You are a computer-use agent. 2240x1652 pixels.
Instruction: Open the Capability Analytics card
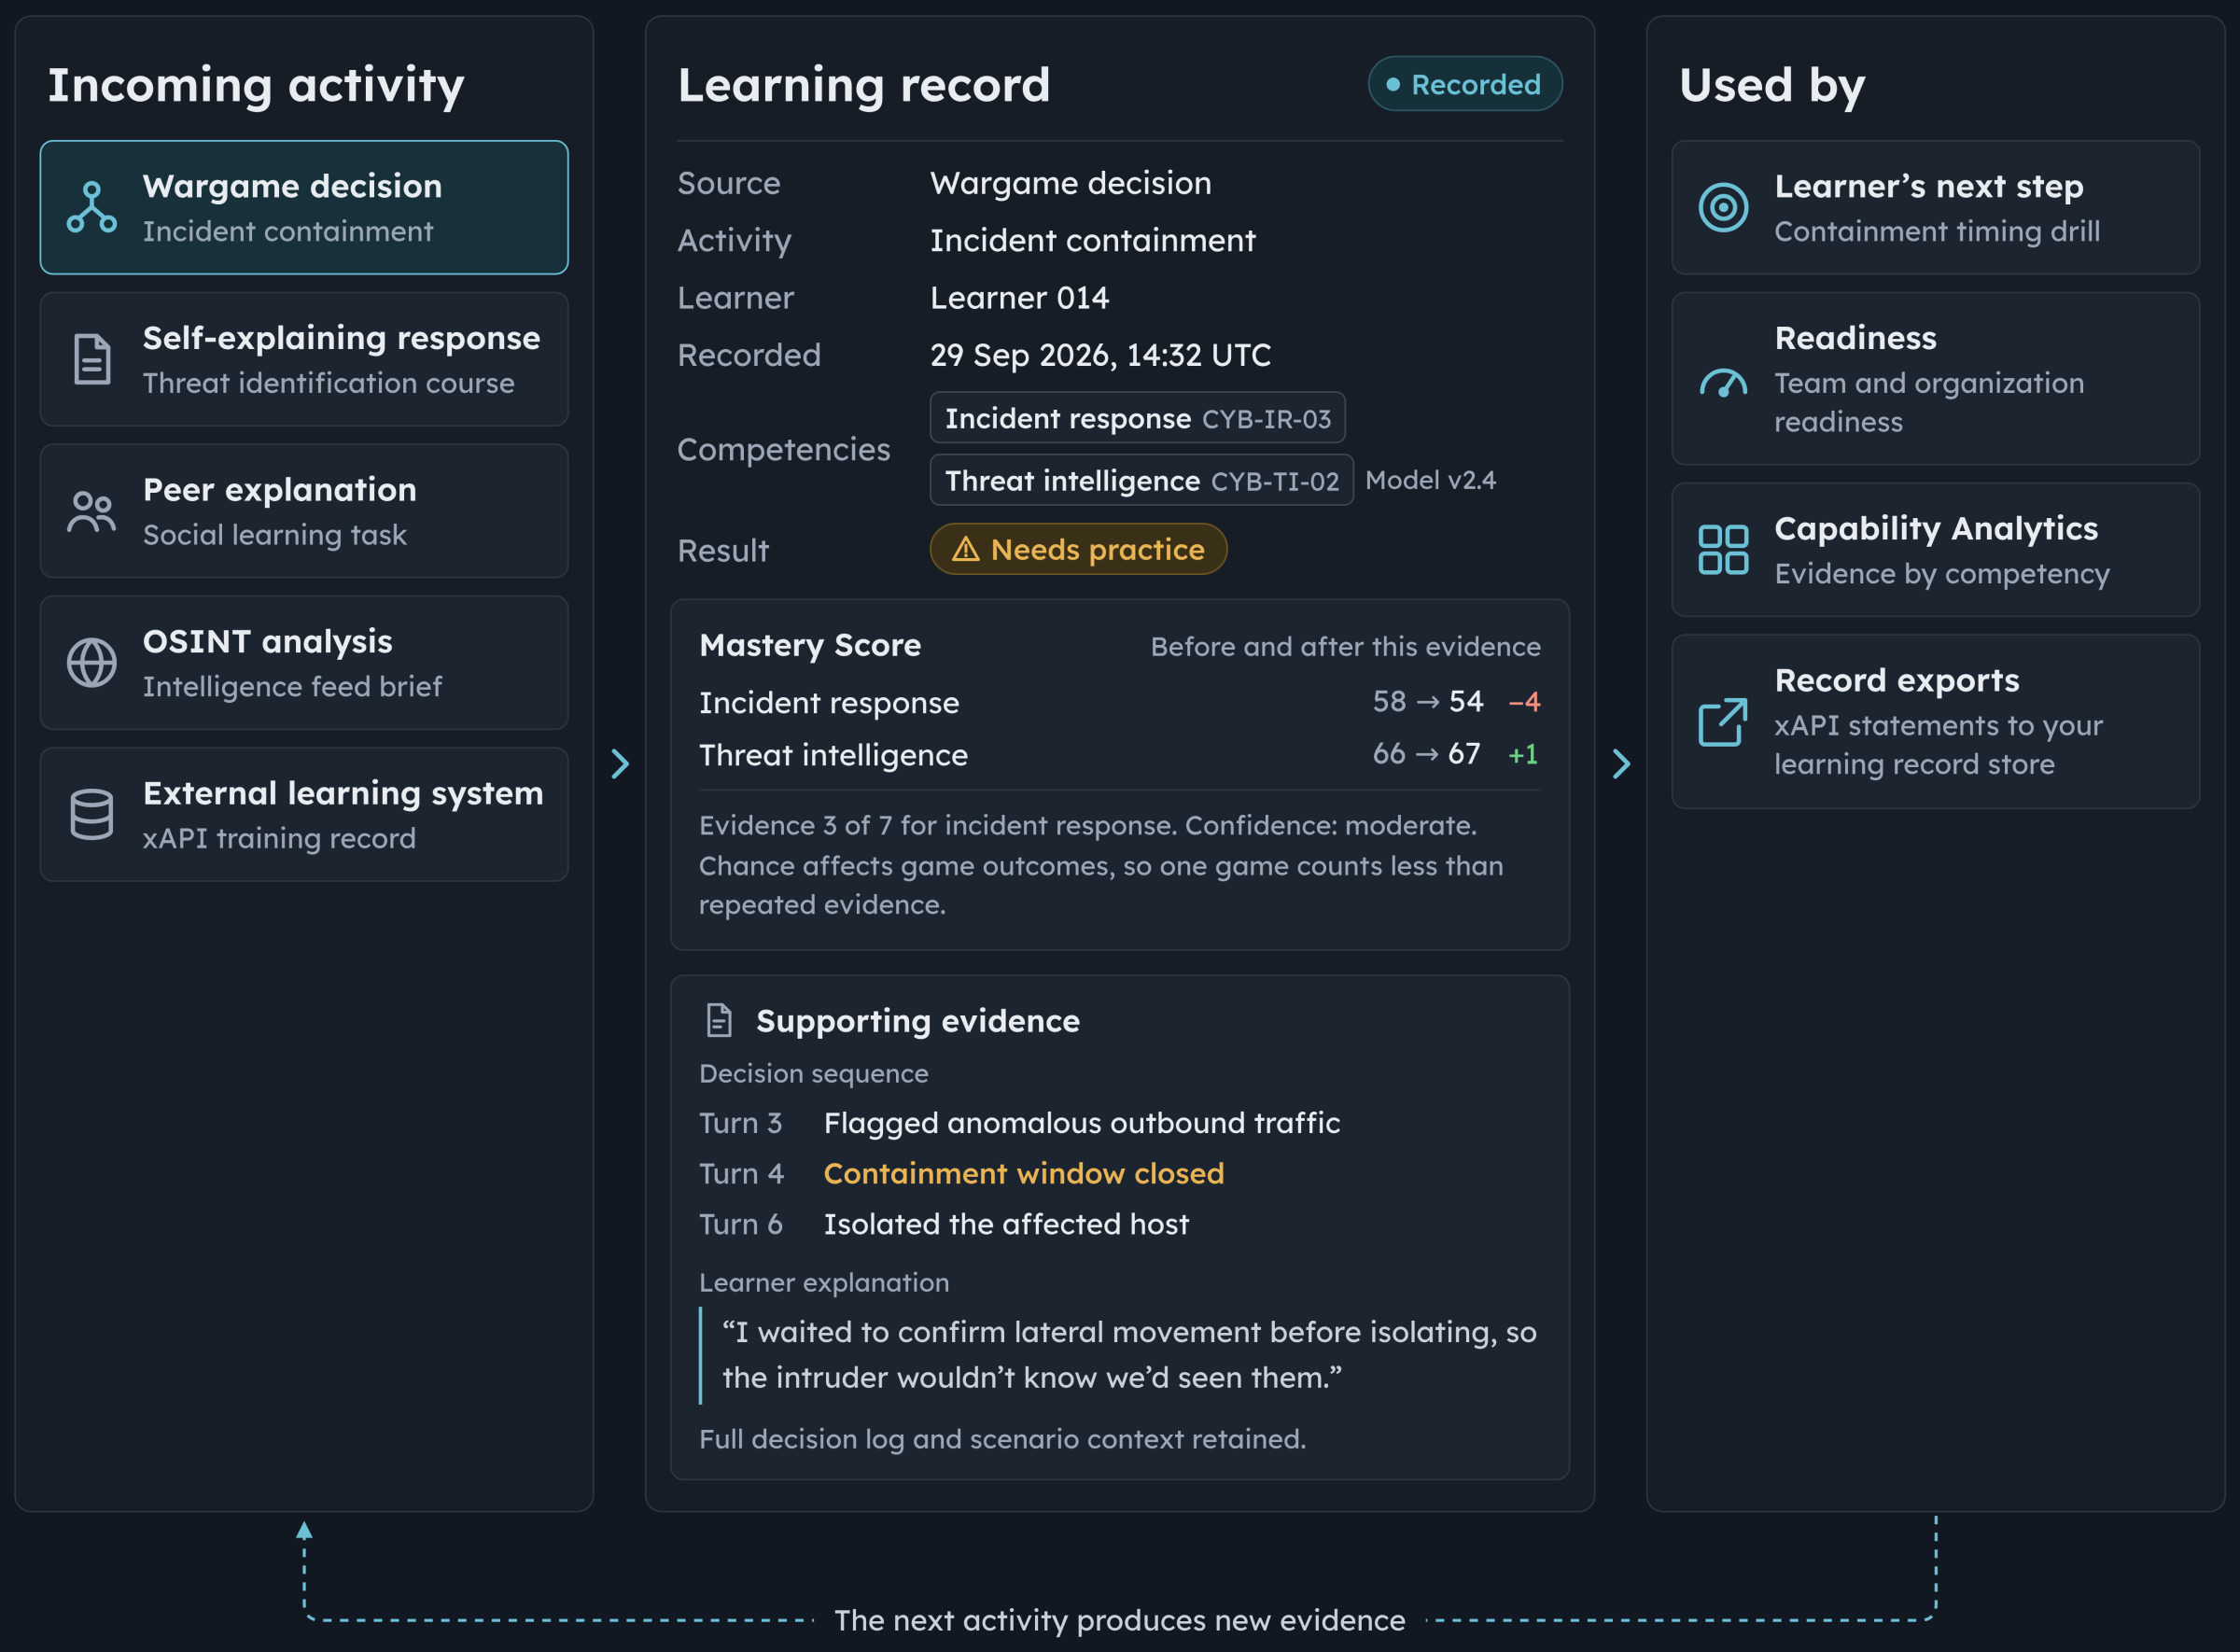[1935, 549]
